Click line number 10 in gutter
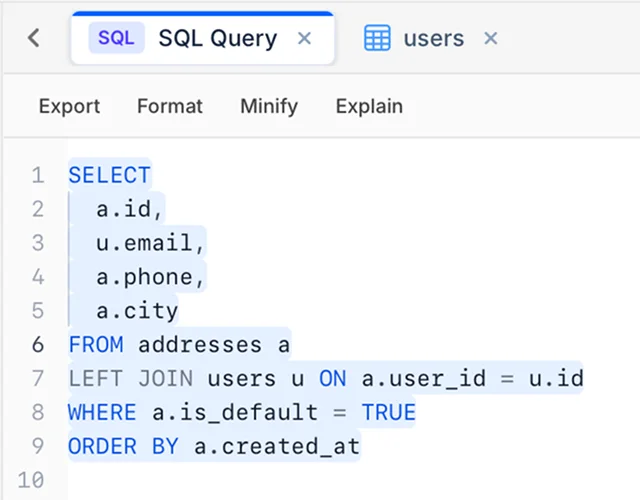 31,480
